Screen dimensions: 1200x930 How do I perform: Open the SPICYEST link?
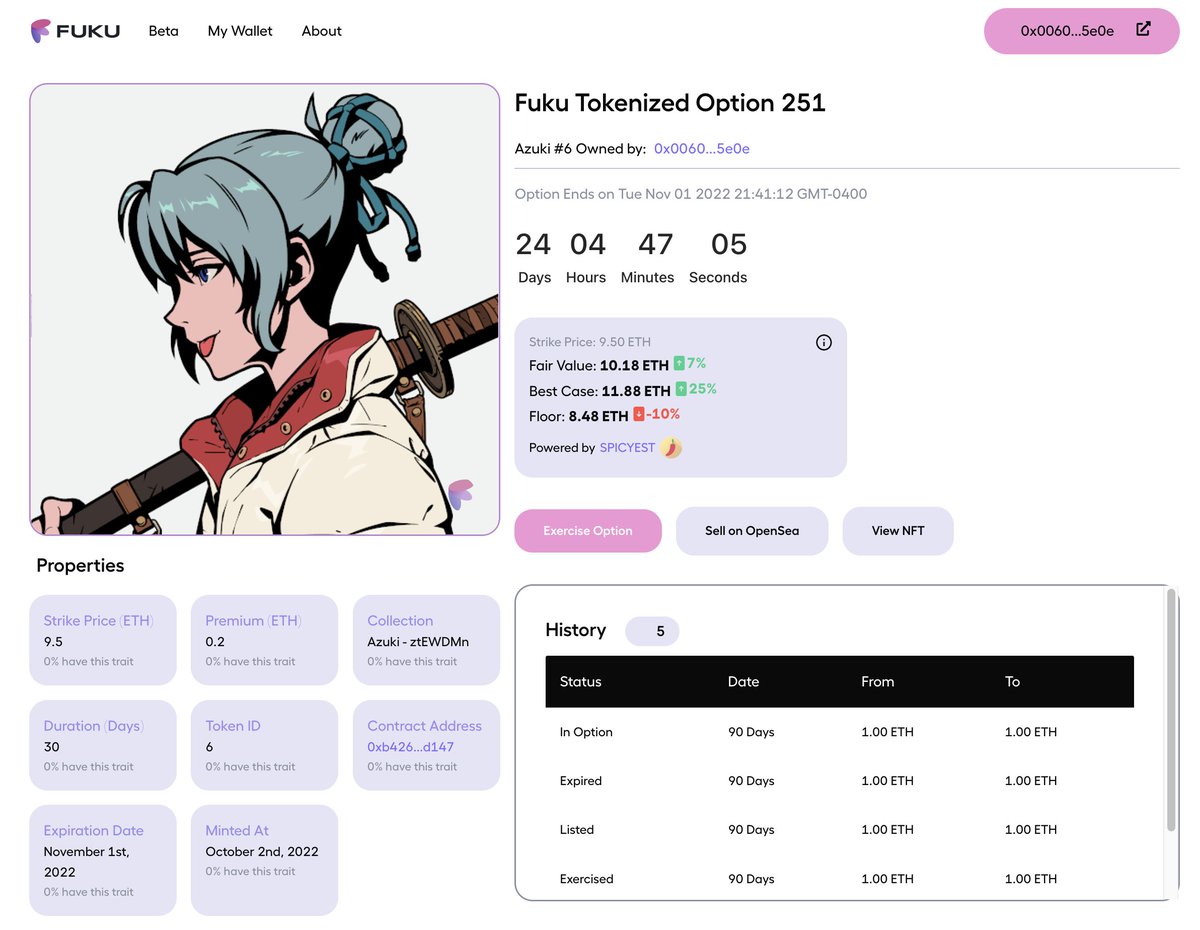[627, 447]
